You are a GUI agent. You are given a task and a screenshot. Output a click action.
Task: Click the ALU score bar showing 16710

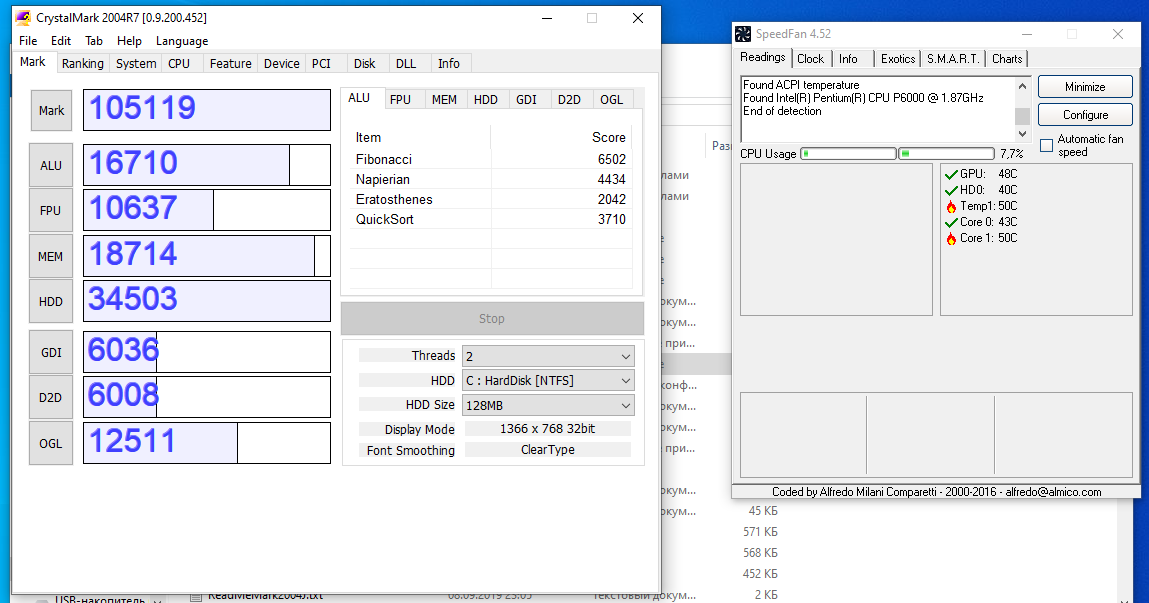(x=207, y=165)
